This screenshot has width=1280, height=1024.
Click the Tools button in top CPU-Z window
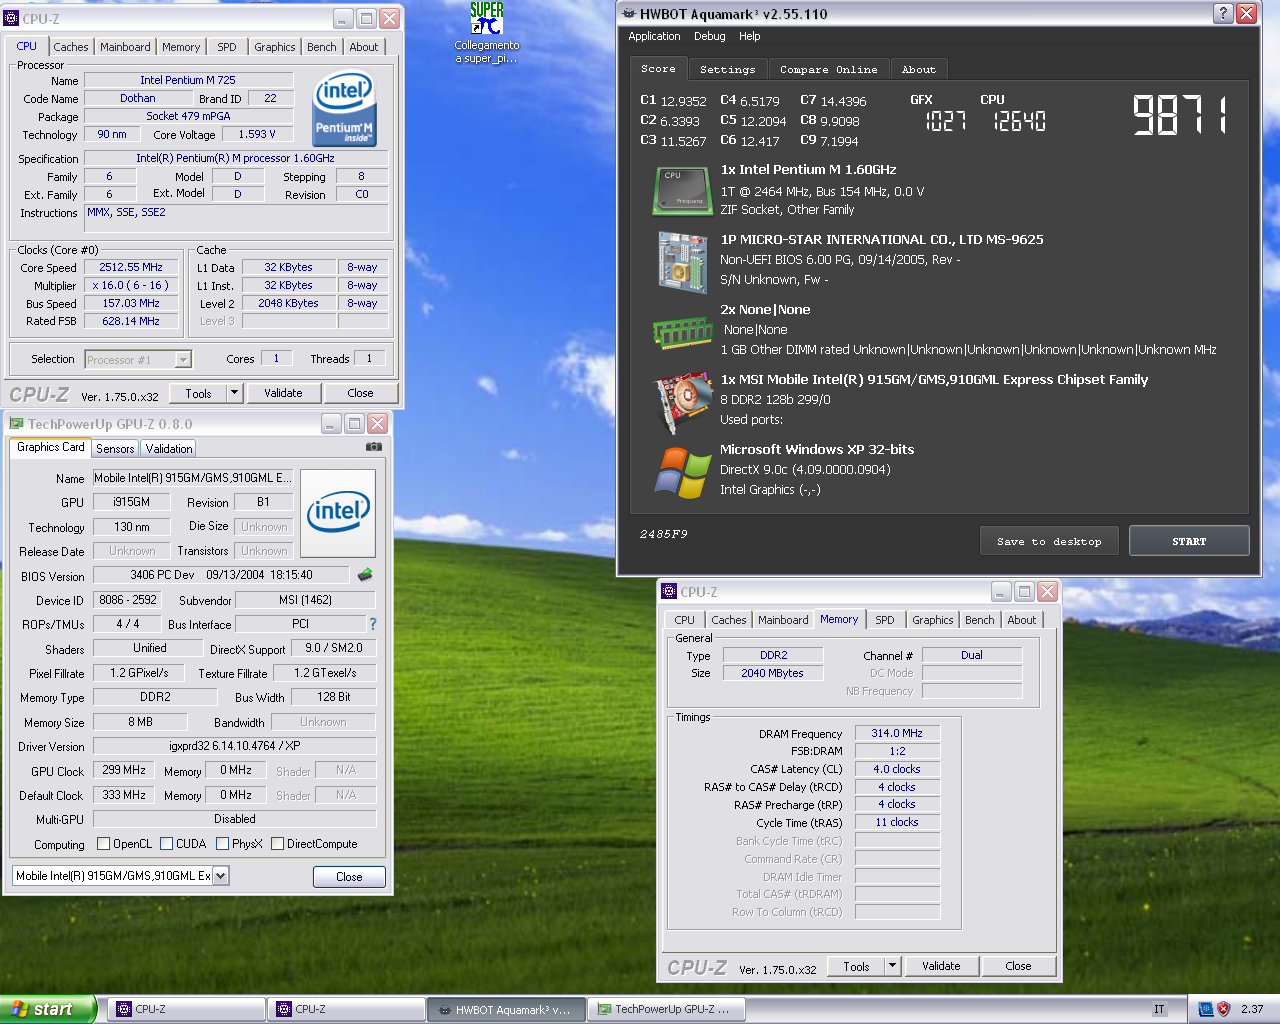point(199,393)
